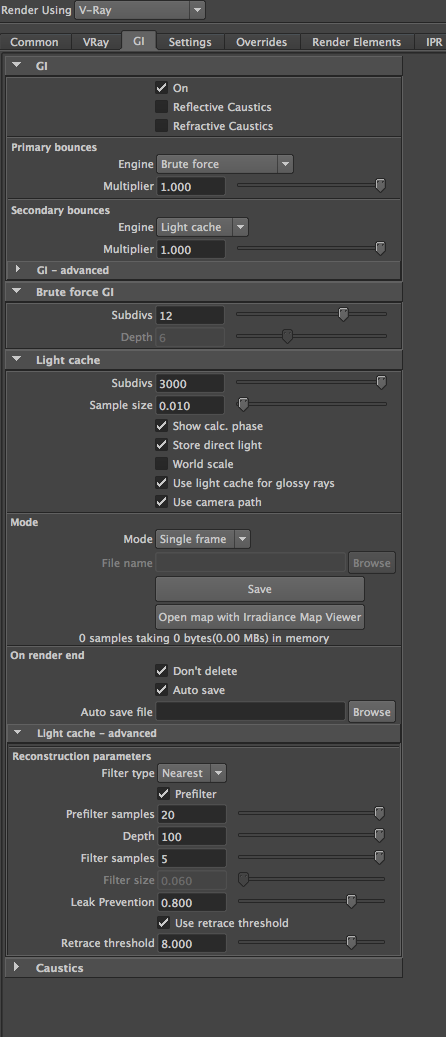This screenshot has height=1037, width=446.
Task: Open the Filter type dropdown
Action: click(x=192, y=772)
